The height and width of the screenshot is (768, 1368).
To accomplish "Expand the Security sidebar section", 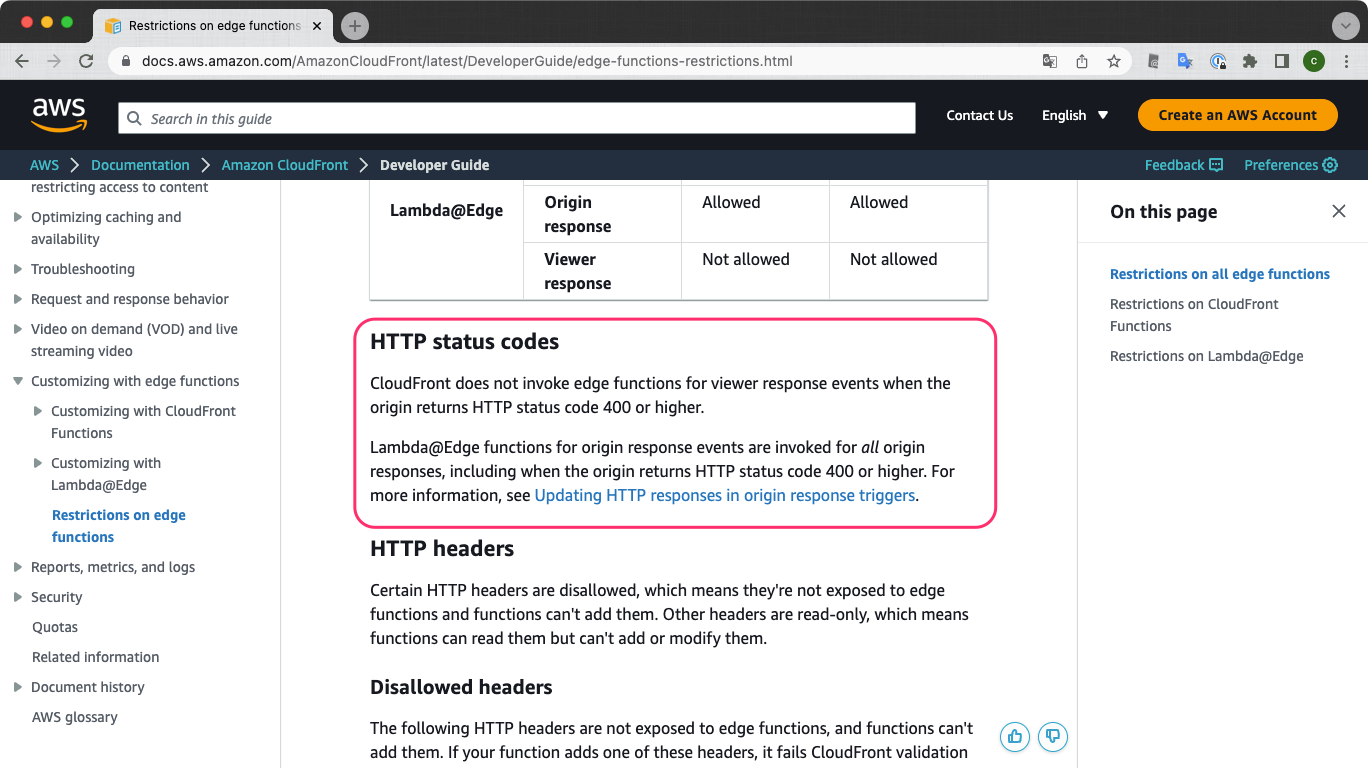I will 19,597.
